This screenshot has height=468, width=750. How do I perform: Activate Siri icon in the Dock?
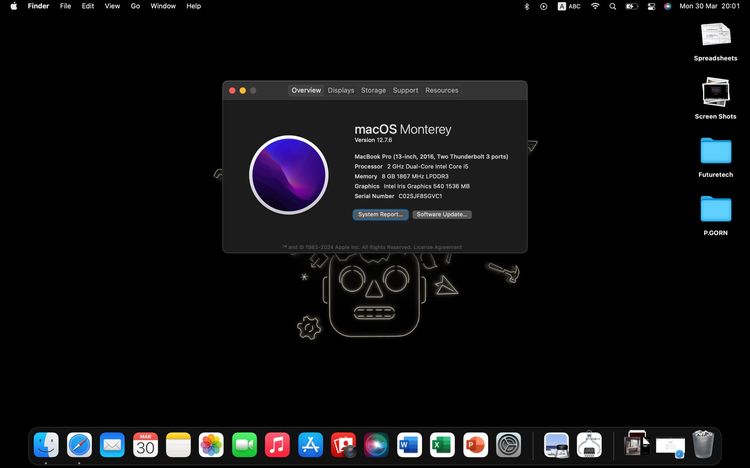376,445
